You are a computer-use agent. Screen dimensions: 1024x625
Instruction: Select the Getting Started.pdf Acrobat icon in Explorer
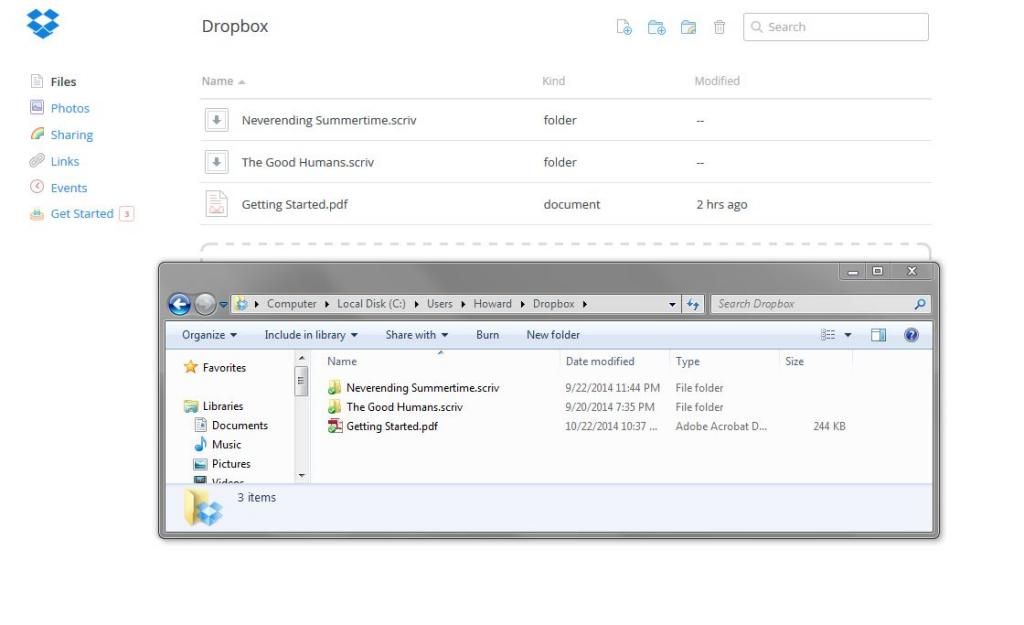tap(335, 426)
